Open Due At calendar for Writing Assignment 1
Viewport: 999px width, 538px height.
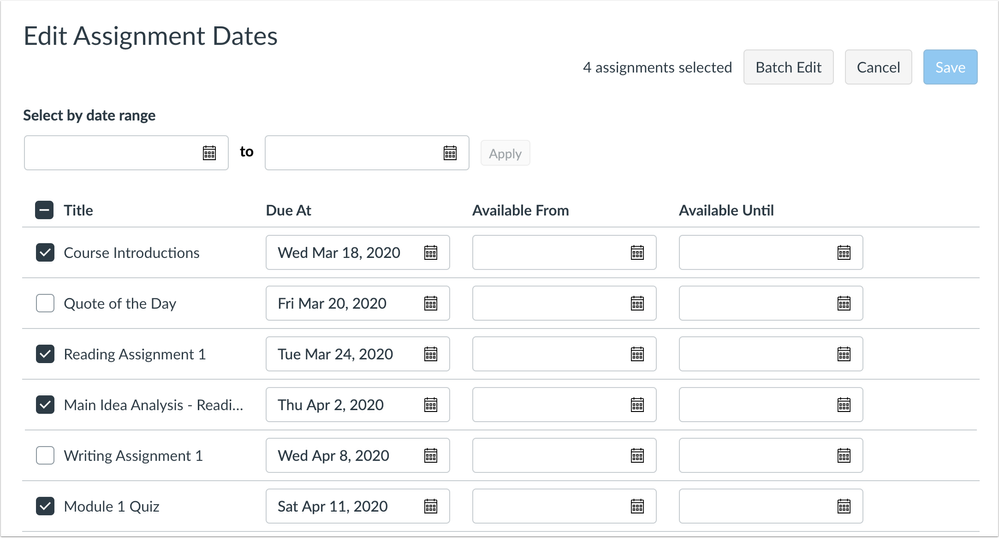(x=431, y=455)
